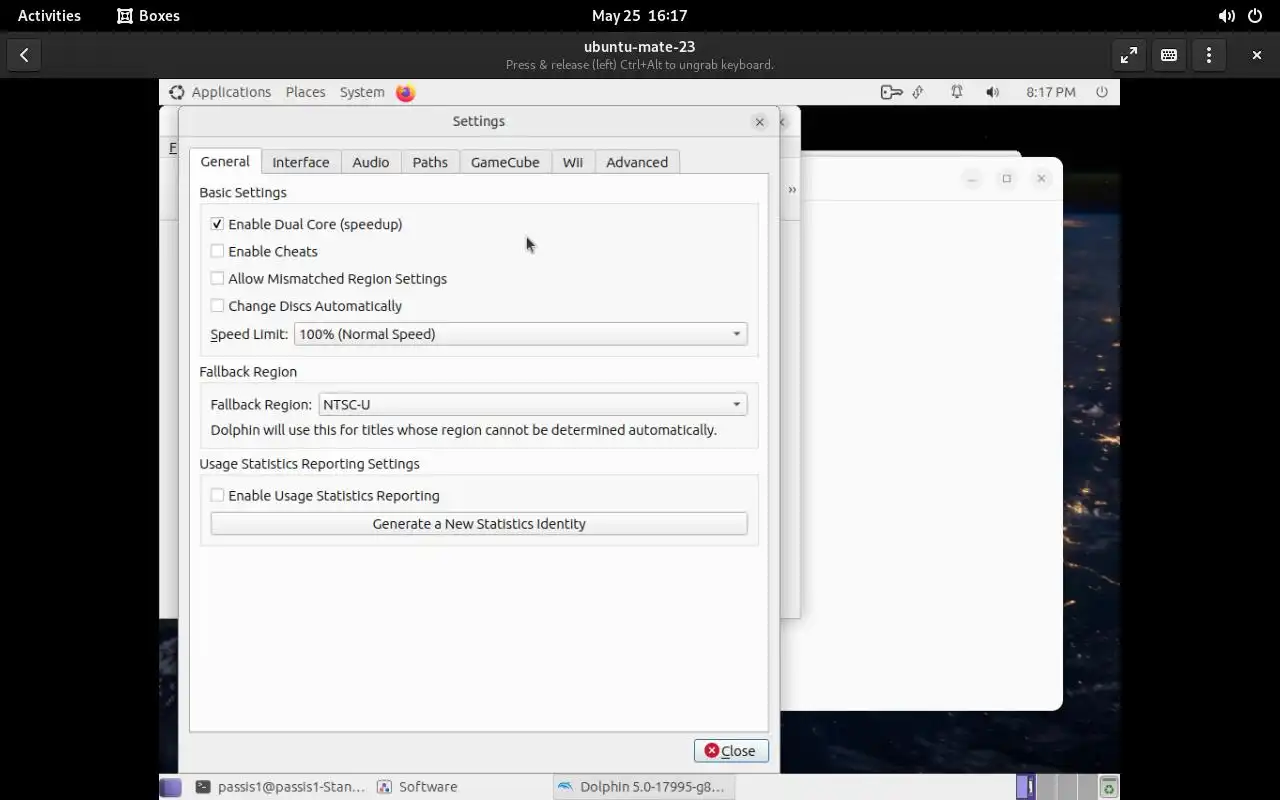Turn on Enable Usage Statistics Reporting
The width and height of the screenshot is (1280, 800).
(217, 495)
